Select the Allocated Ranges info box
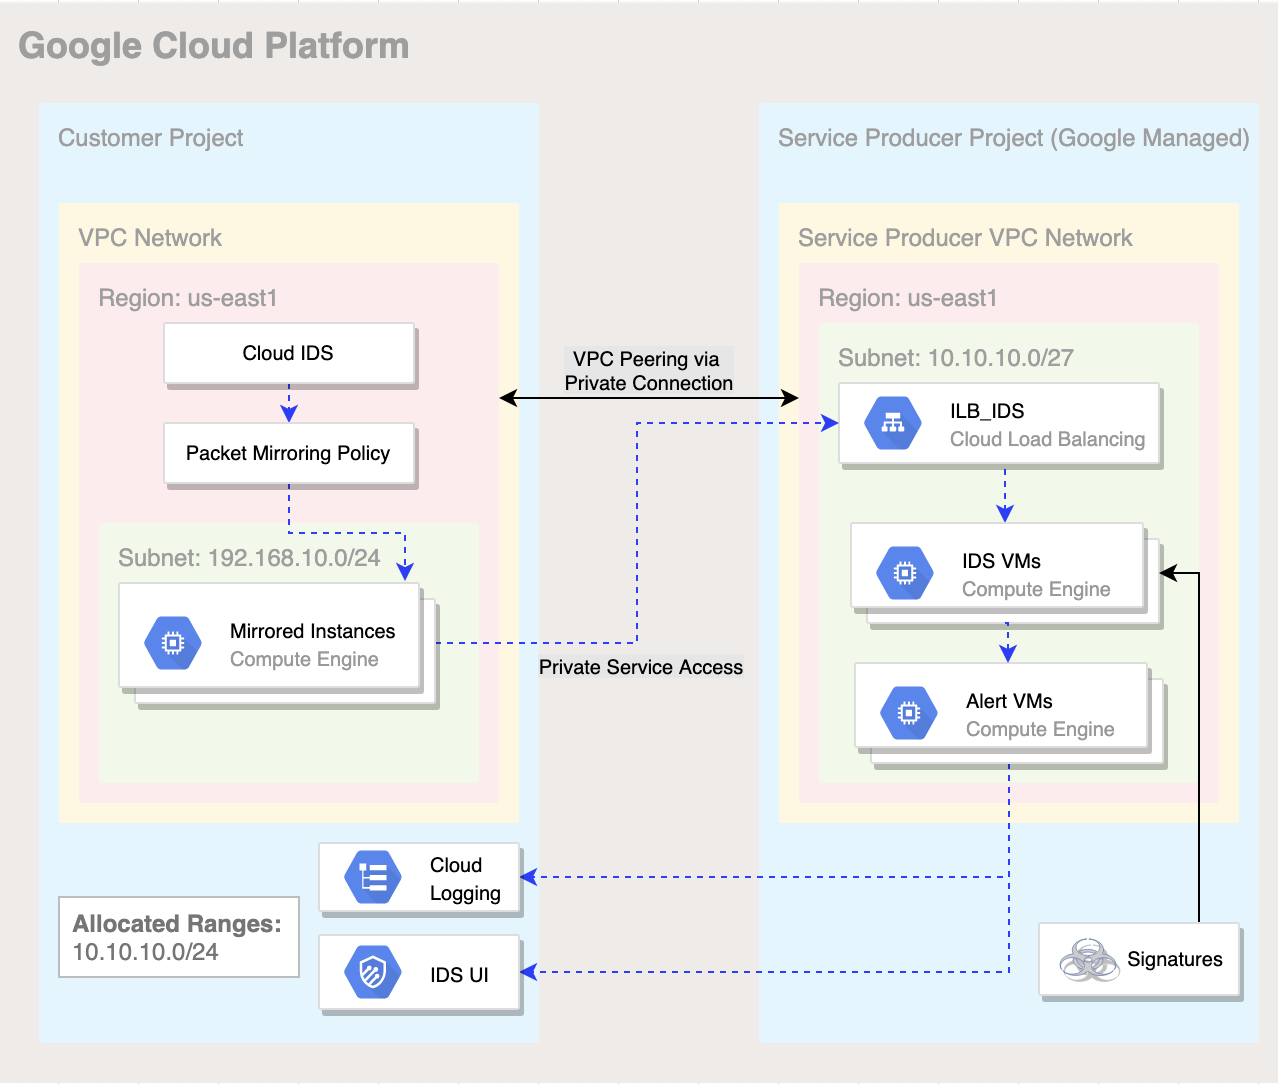 (x=178, y=936)
